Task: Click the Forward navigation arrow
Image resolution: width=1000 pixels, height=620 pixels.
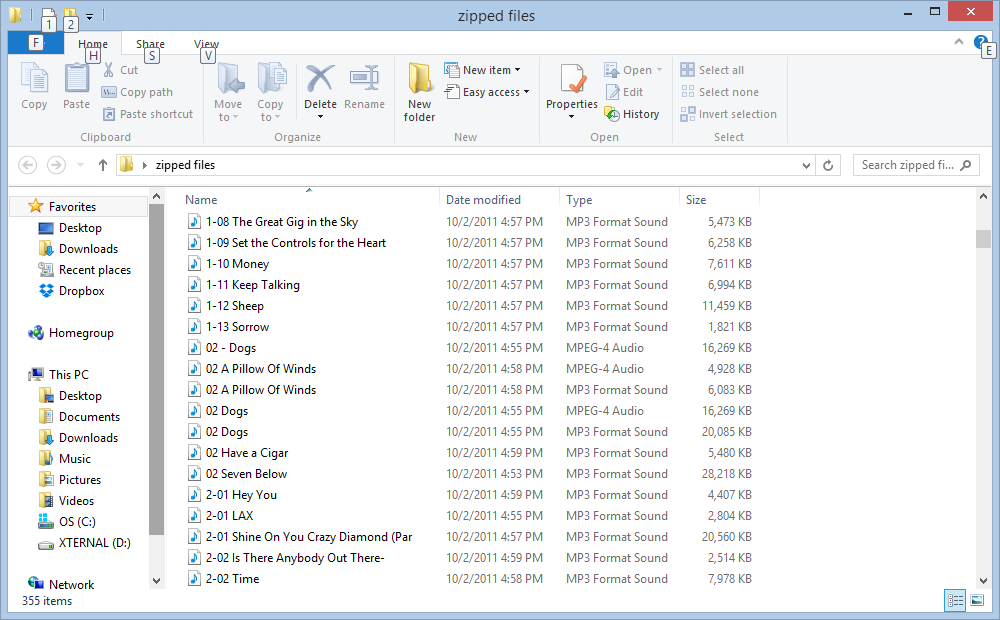Action: tap(56, 165)
